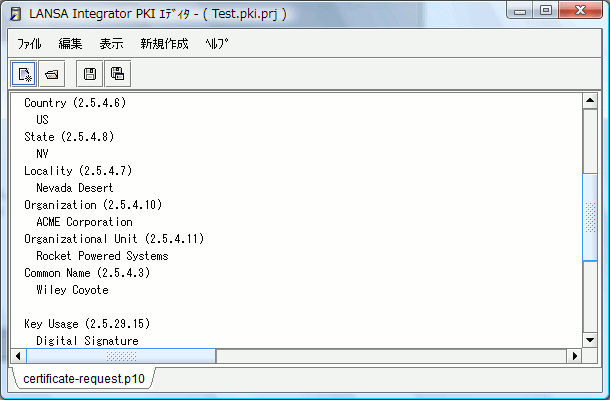Click the 'US' value line
The height and width of the screenshot is (400, 610).
42,119
